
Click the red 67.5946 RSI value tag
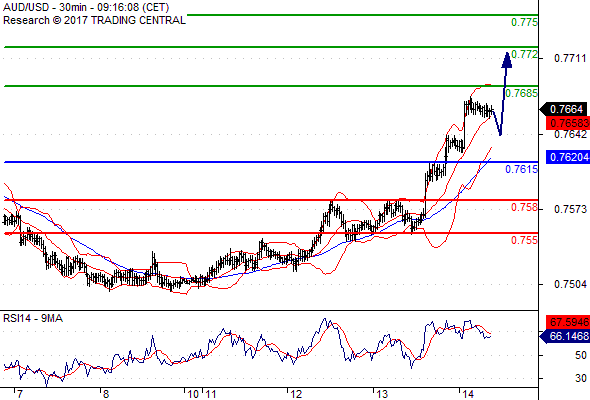click(x=567, y=322)
